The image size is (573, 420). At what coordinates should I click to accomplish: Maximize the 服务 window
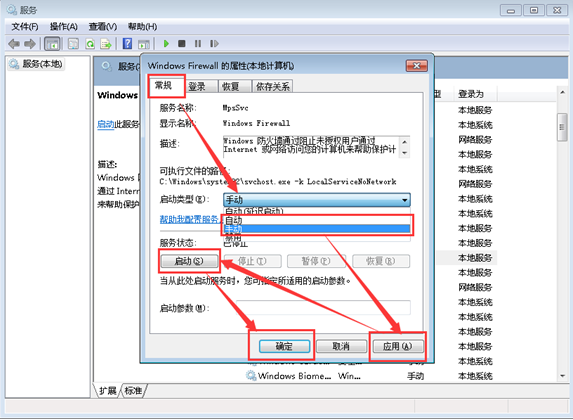click(534, 10)
